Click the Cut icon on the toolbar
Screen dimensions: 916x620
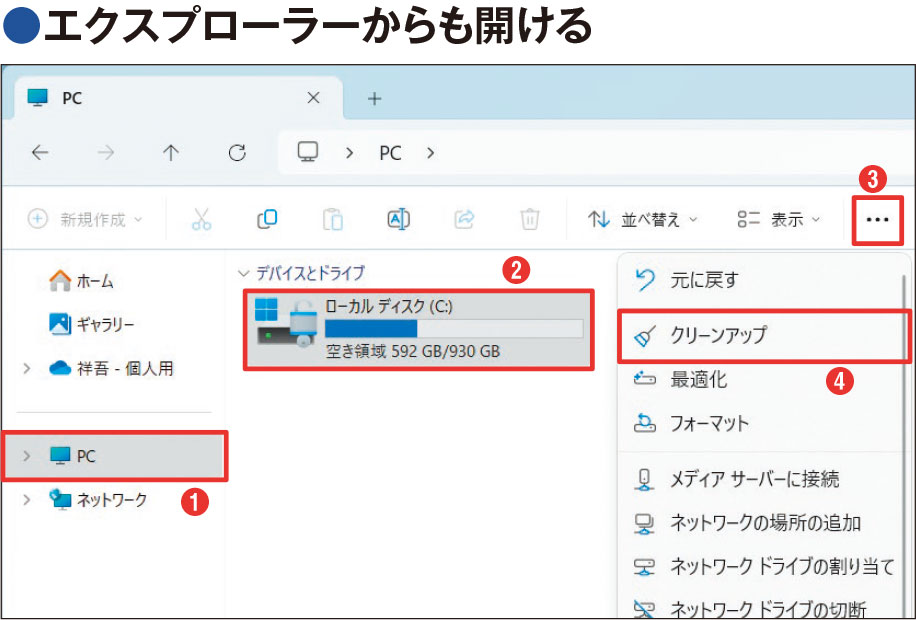pos(203,220)
